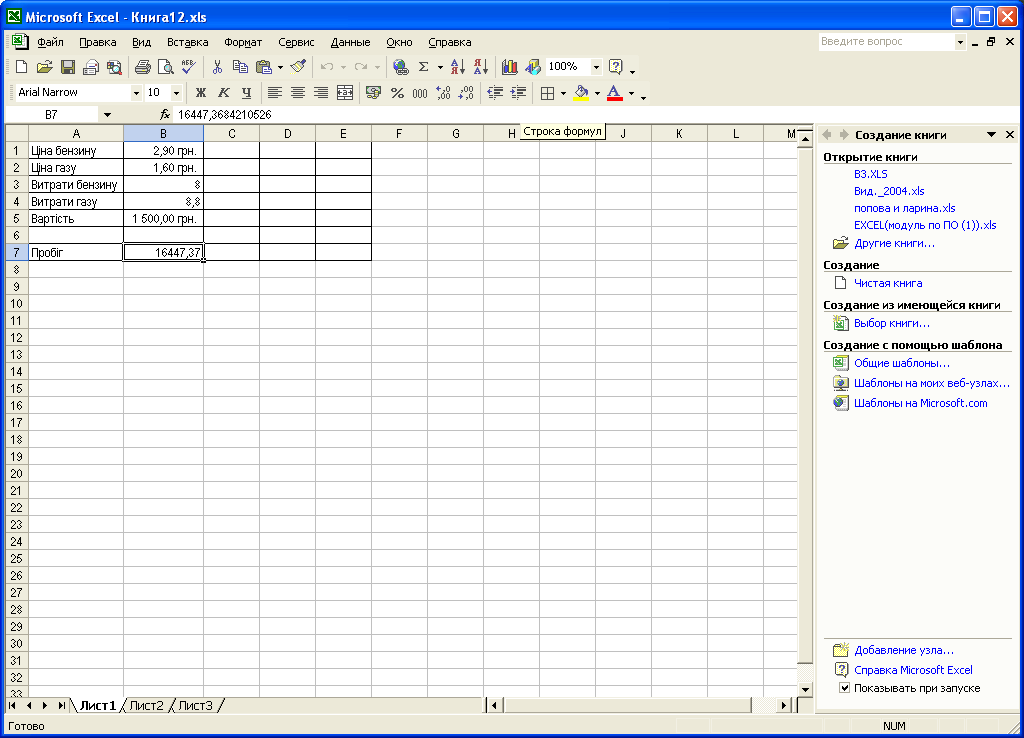Click the Borders icon
Screen dimensions: 1024x738
pyautogui.click(x=547, y=93)
